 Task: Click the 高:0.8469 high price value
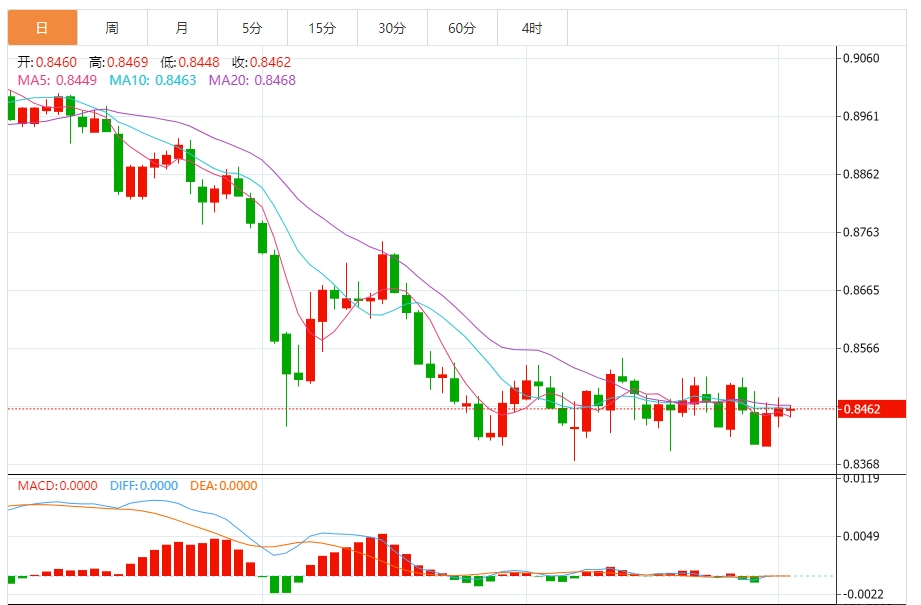click(119, 62)
